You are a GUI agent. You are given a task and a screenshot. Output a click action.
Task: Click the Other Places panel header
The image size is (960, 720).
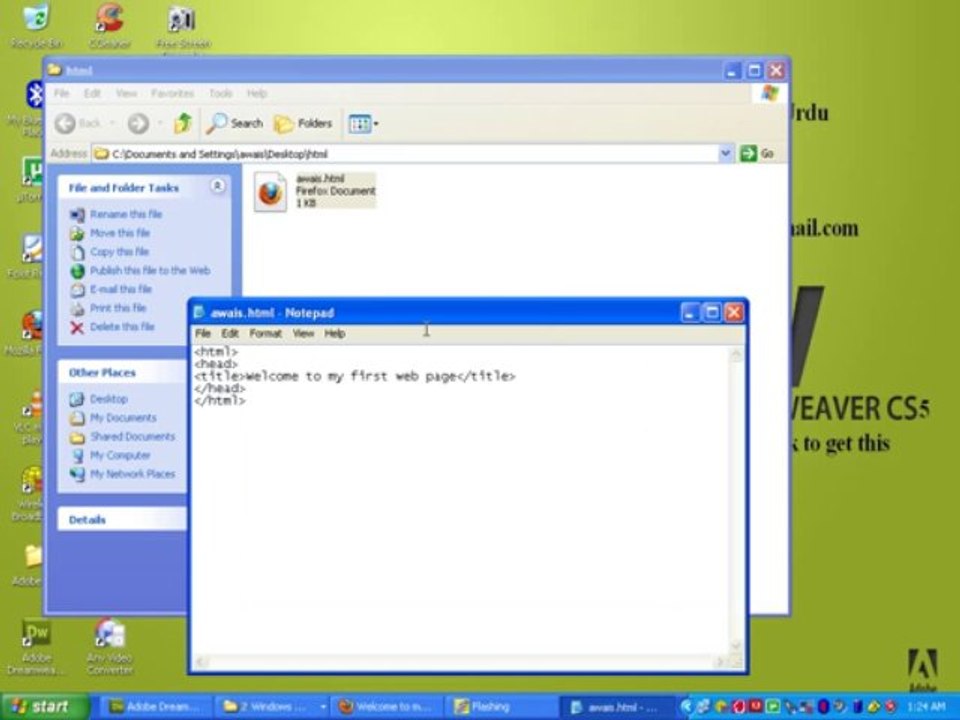(122, 373)
